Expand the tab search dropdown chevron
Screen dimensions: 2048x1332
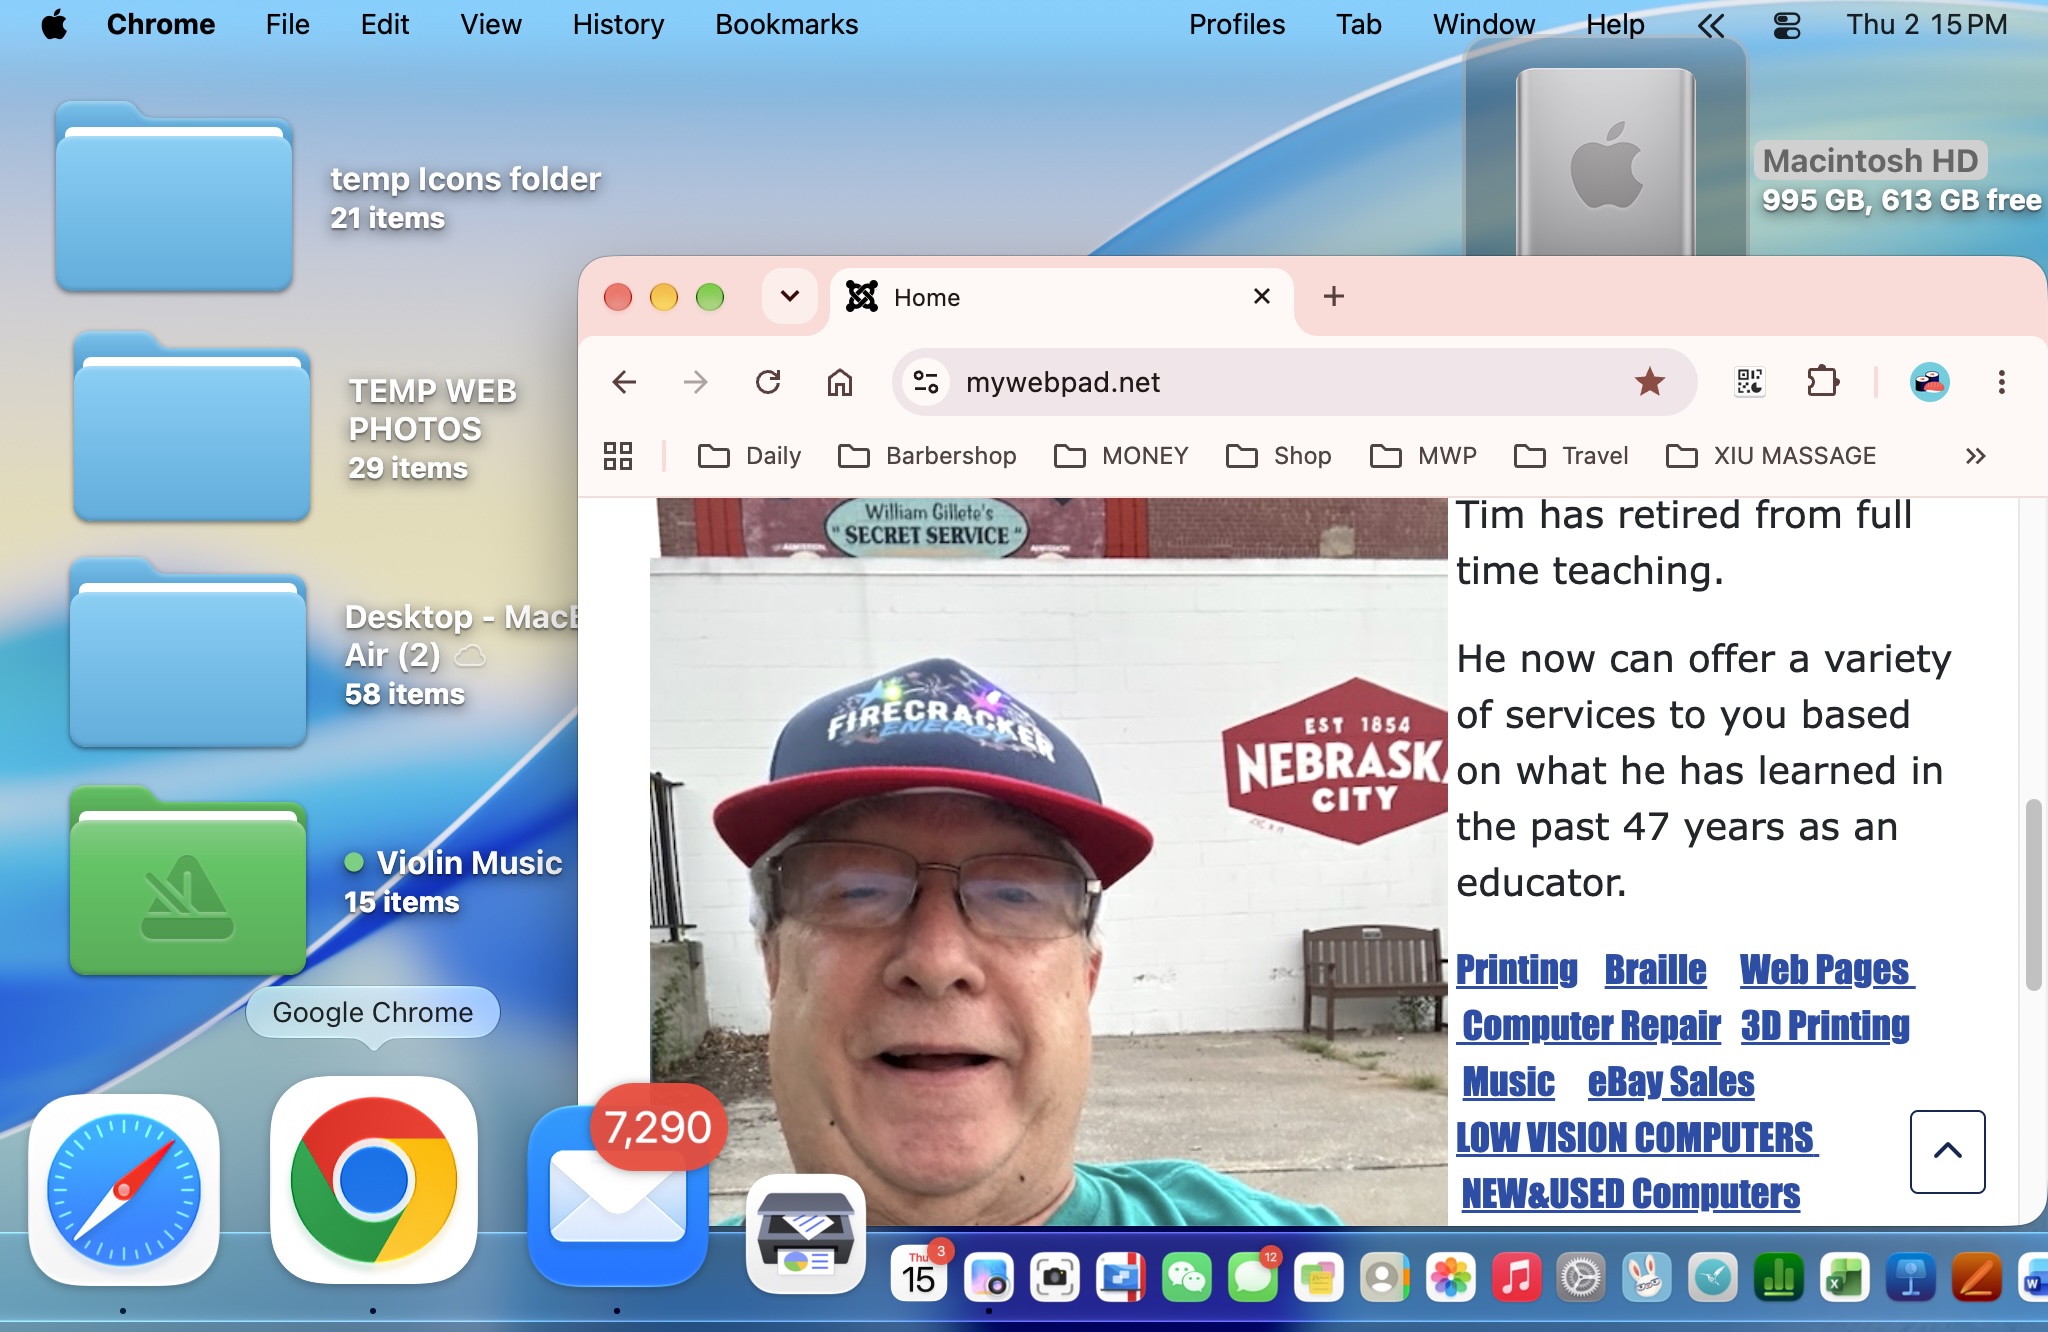(x=790, y=296)
